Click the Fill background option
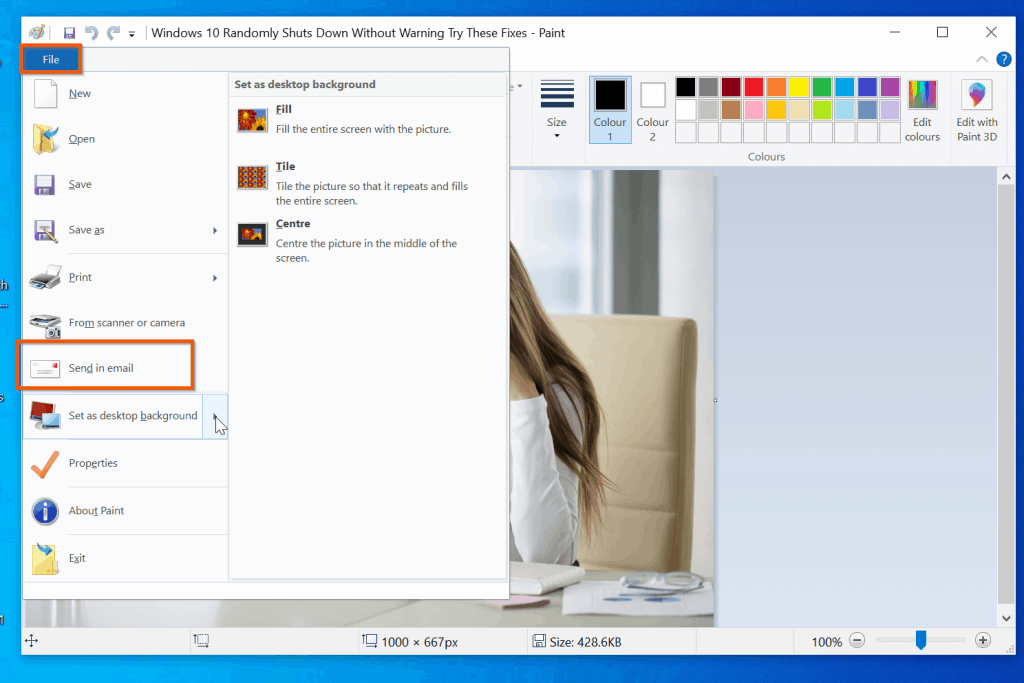Viewport: 1024px width, 683px height. tap(368, 119)
